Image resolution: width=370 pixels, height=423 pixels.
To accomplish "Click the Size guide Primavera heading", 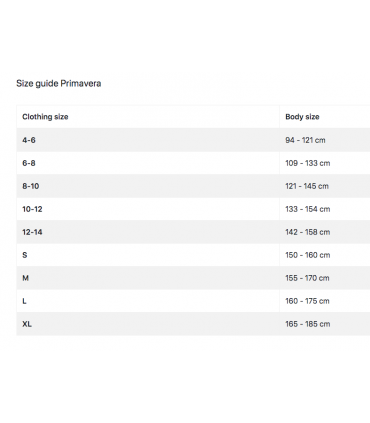I will [59, 83].
